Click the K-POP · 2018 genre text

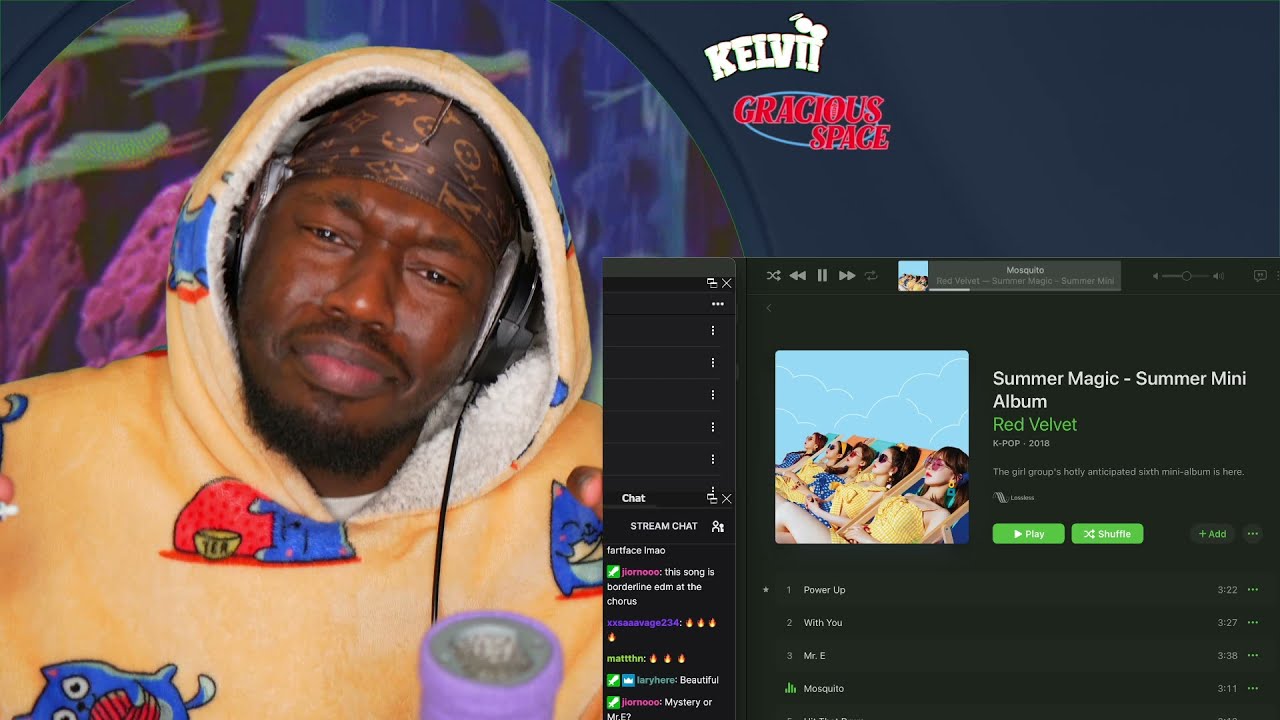tap(1021, 443)
